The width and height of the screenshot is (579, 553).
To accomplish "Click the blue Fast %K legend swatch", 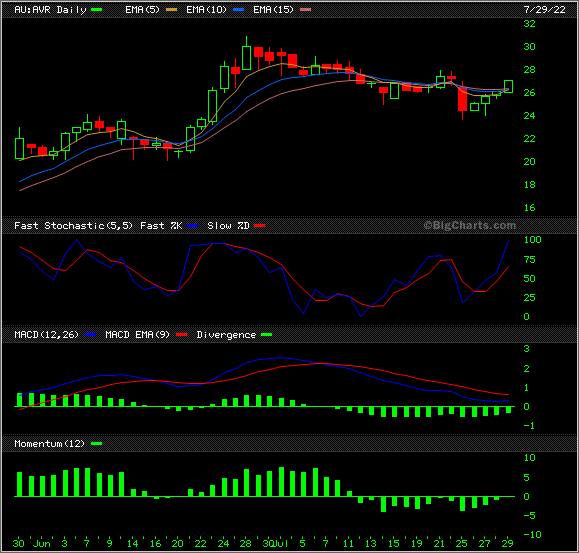I will pos(193,226).
